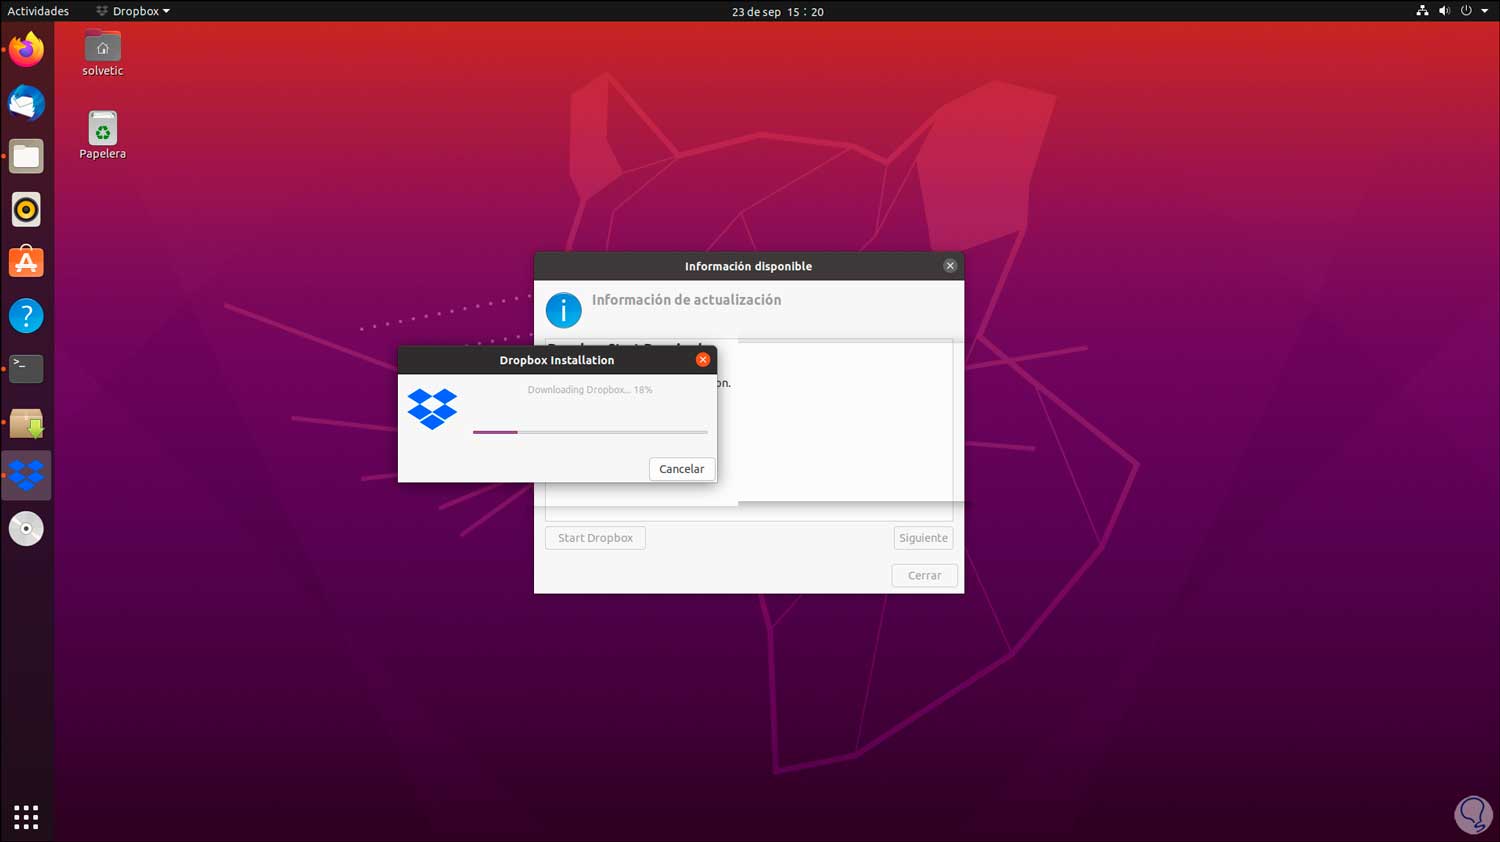Click the volume icon in the top bar
The width and height of the screenshot is (1500, 842).
pos(1444,11)
